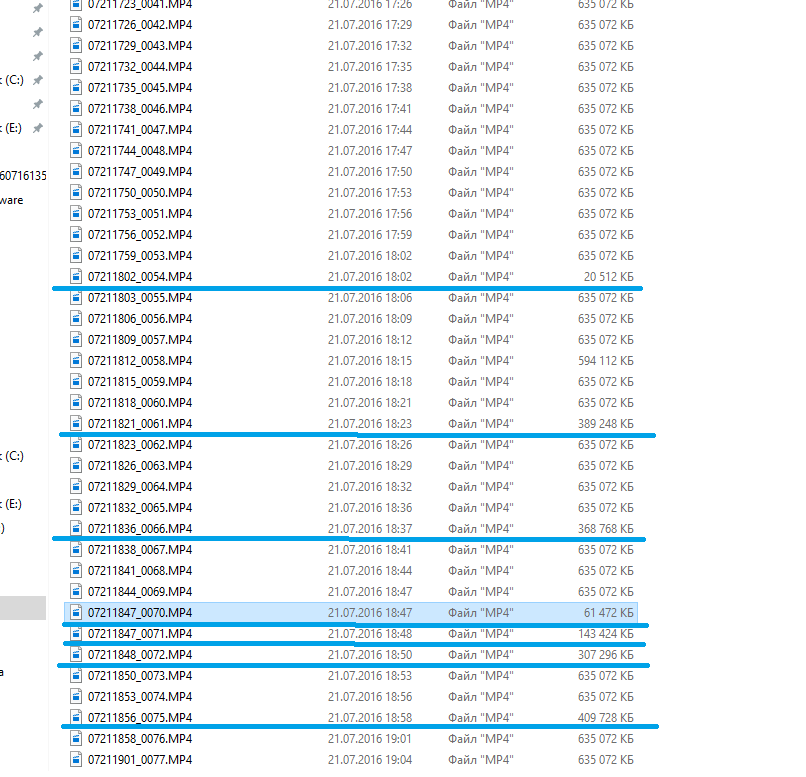The height and width of the screenshot is (777, 806).
Task: Open the sidebar item ending in 60716135
Action: [23, 176]
